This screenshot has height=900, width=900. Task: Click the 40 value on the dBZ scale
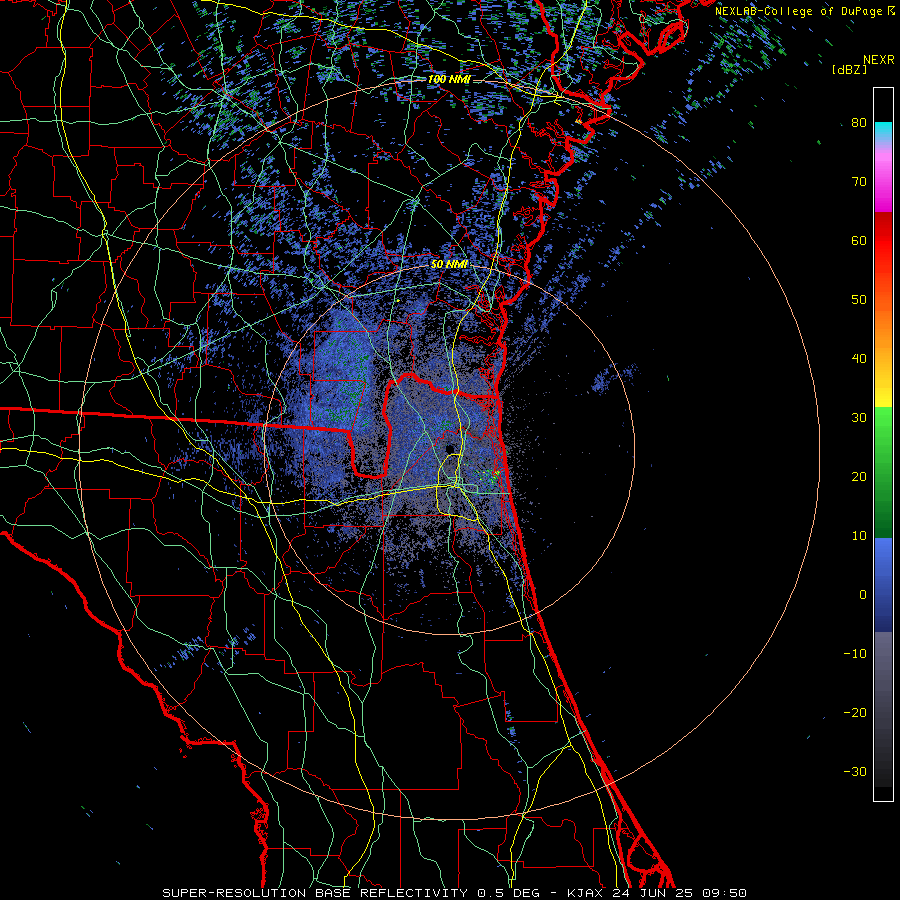click(x=859, y=359)
